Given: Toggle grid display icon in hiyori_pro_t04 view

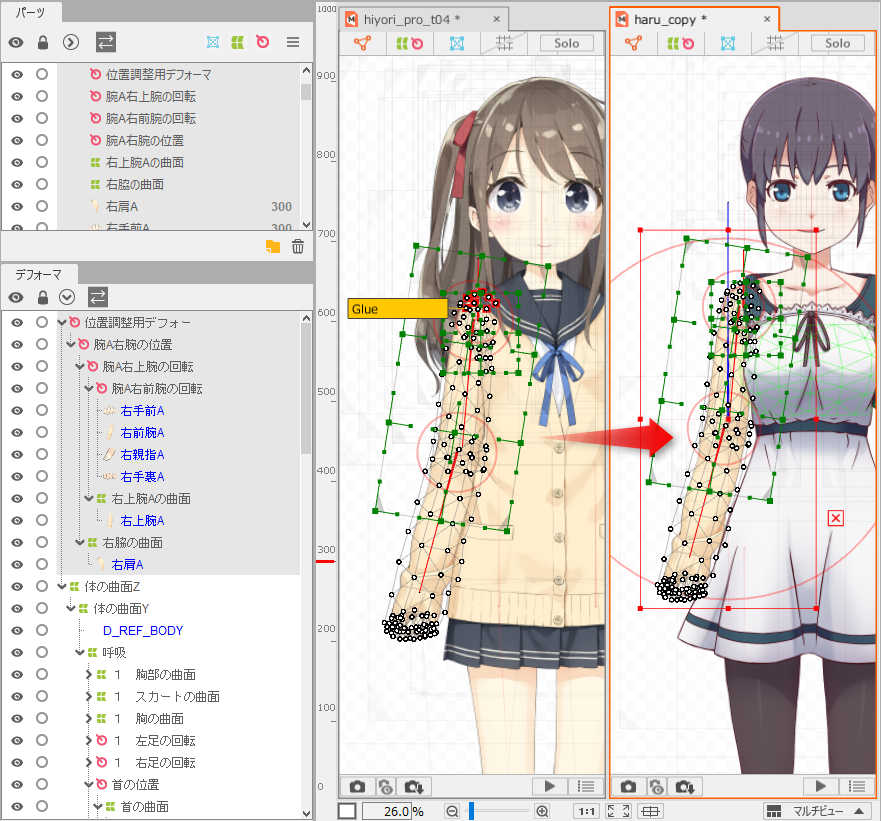Looking at the screenshot, I should click(504, 43).
